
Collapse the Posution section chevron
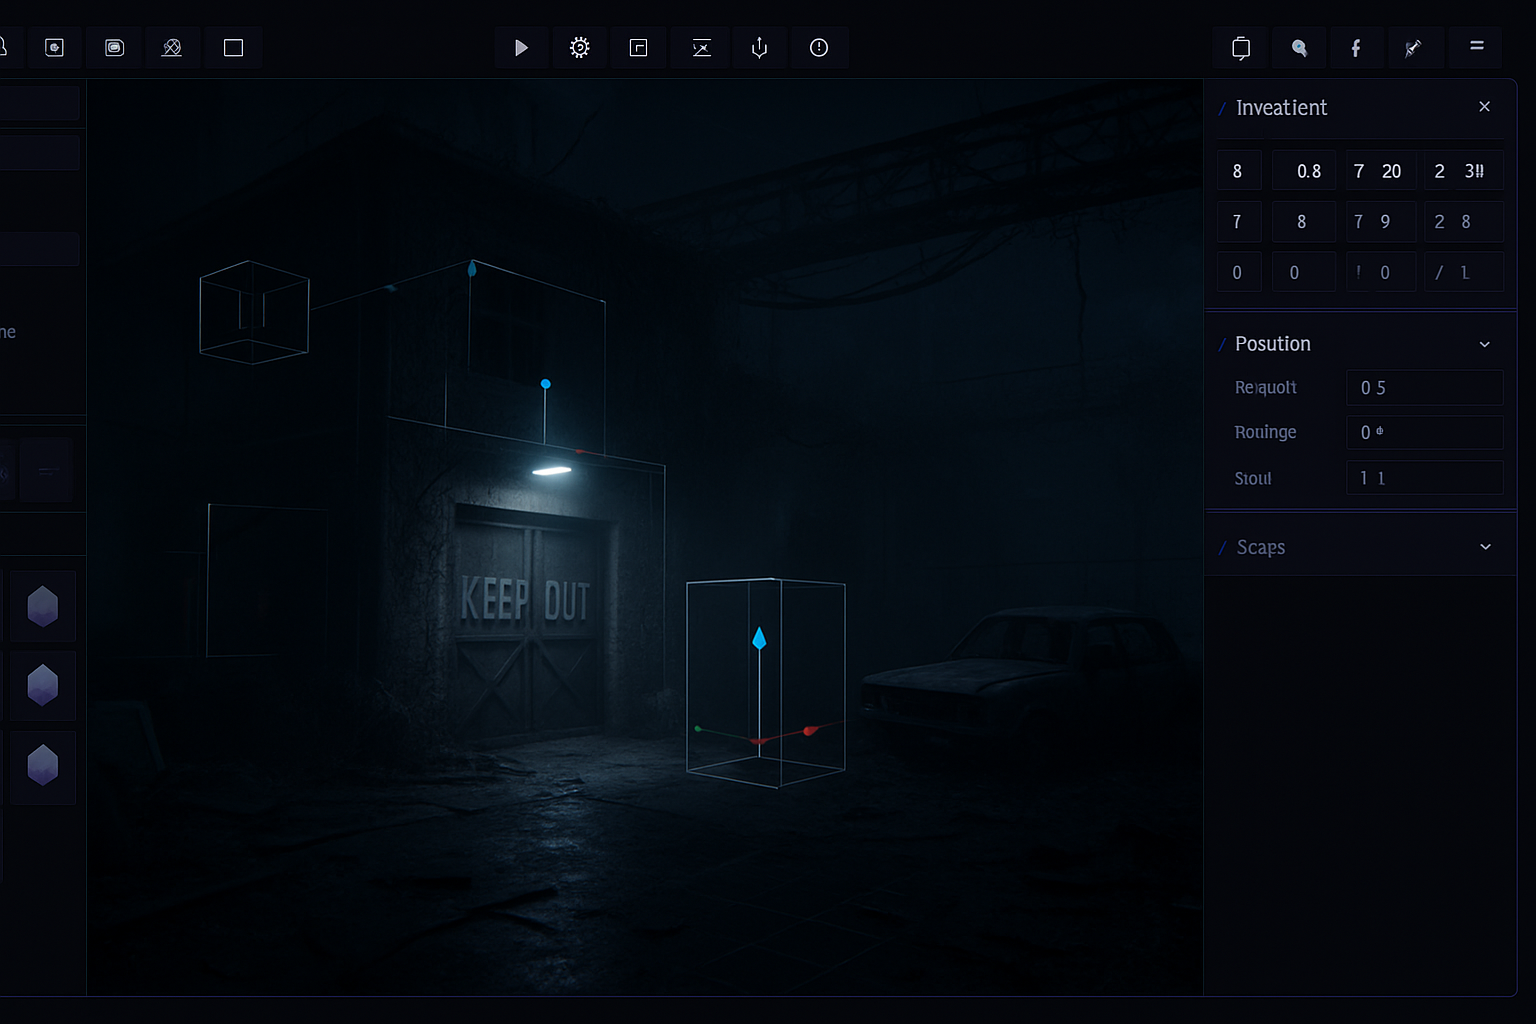[1484, 345]
